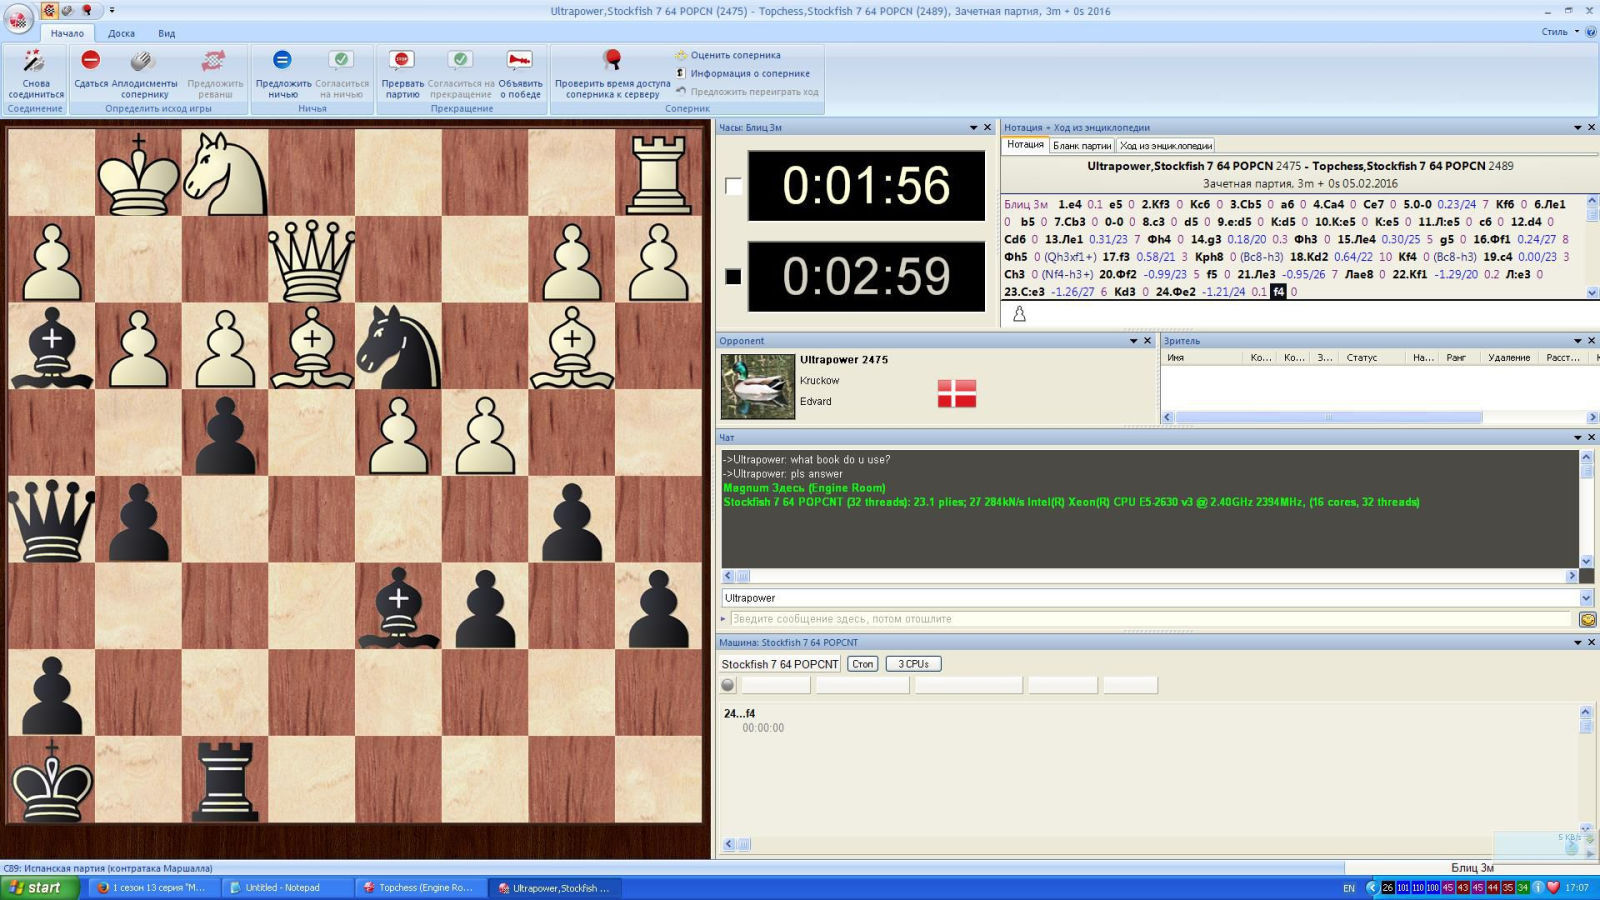Viewport: 1600px width, 900px height.
Task: Click Предложить реванш rematch icon
Action: point(214,60)
